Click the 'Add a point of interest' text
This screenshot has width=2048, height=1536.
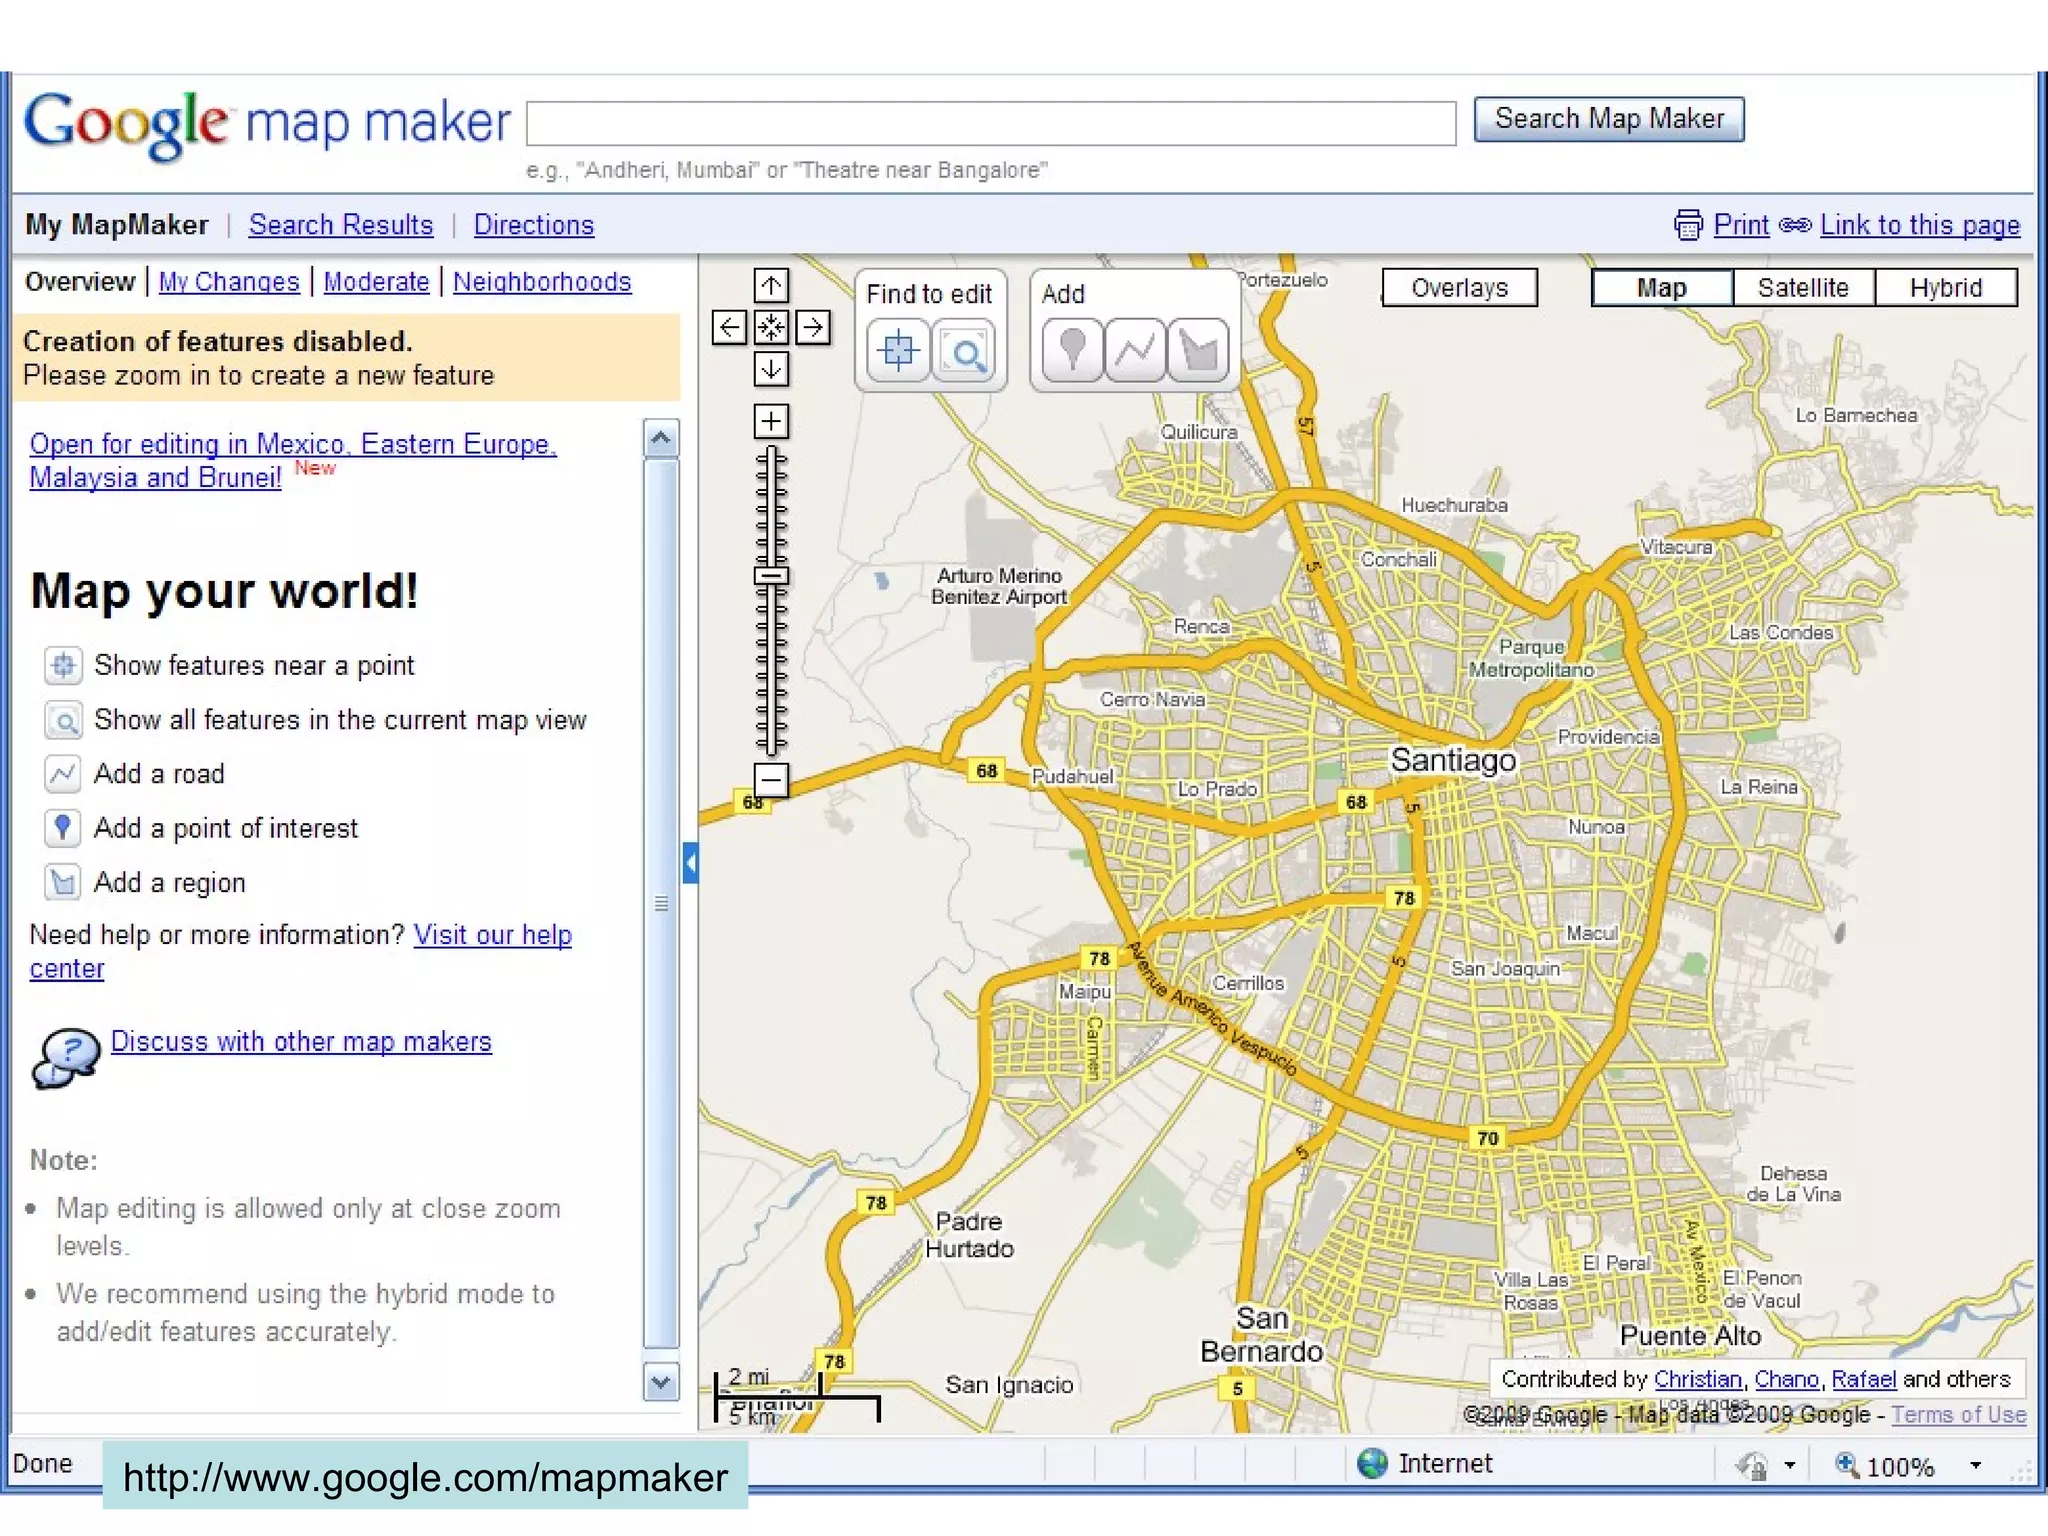226,828
